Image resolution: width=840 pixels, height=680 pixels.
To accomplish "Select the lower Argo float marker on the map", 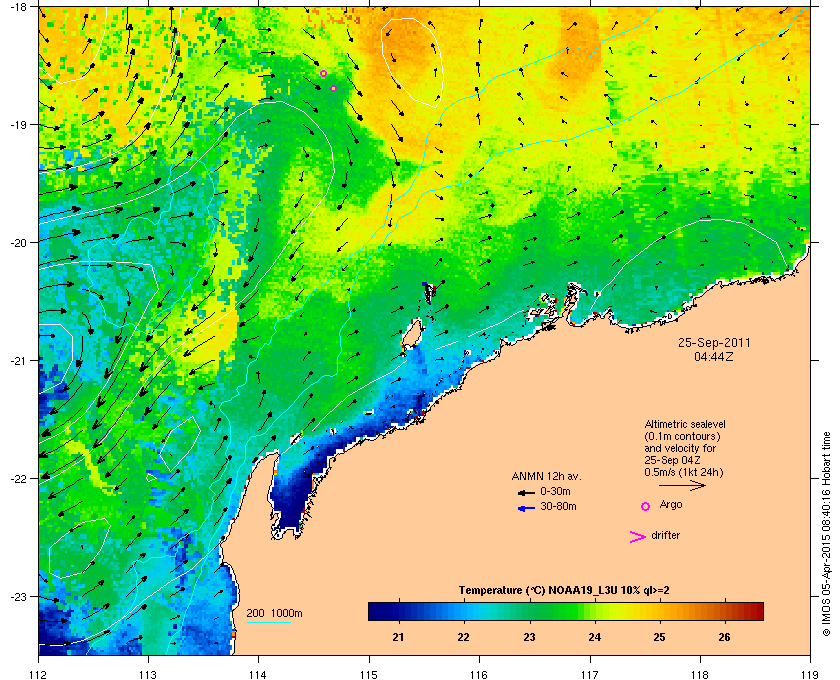I will coord(333,88).
